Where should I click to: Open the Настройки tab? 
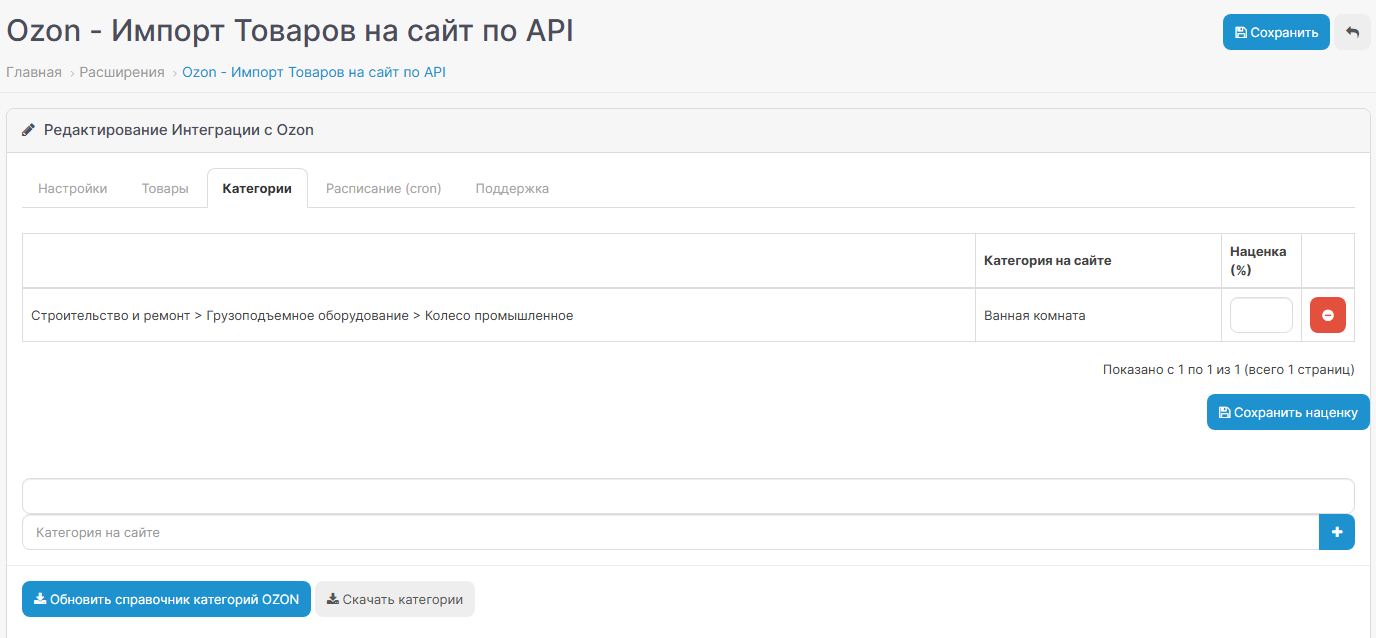coord(72,188)
